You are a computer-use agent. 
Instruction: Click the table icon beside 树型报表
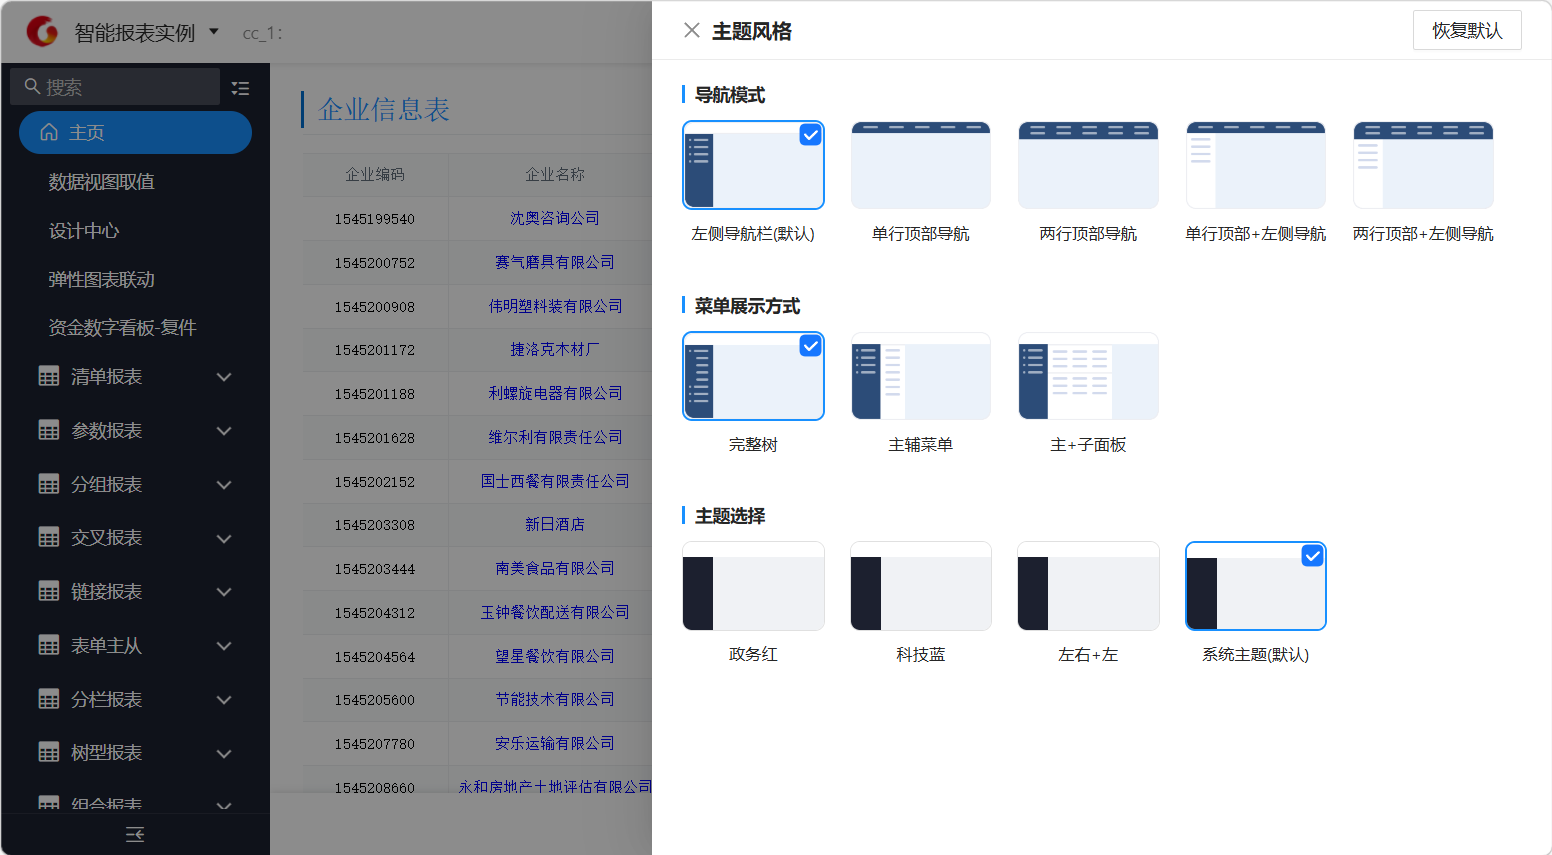click(x=49, y=753)
